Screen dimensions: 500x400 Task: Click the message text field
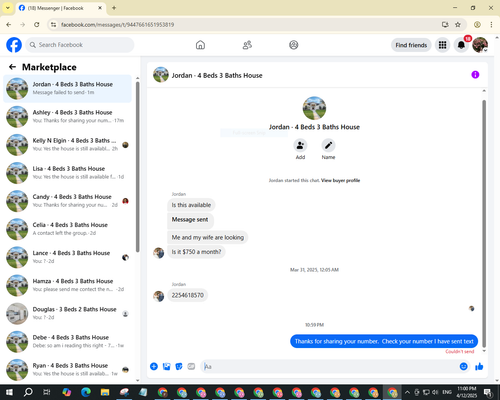point(330,367)
